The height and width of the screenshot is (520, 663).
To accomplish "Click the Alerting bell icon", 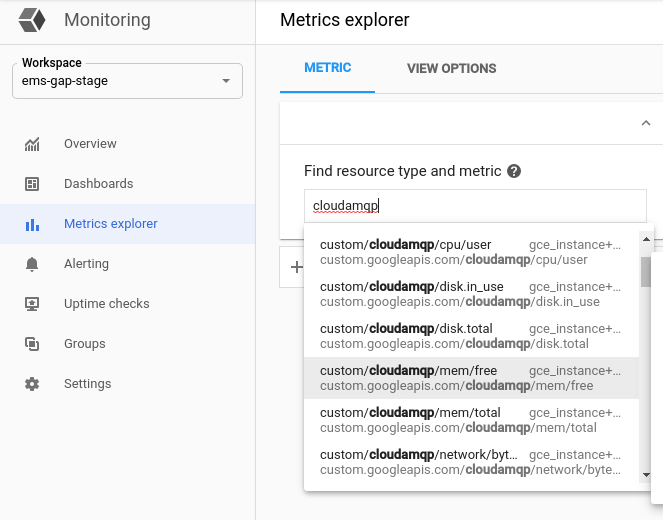I will [x=32, y=264].
